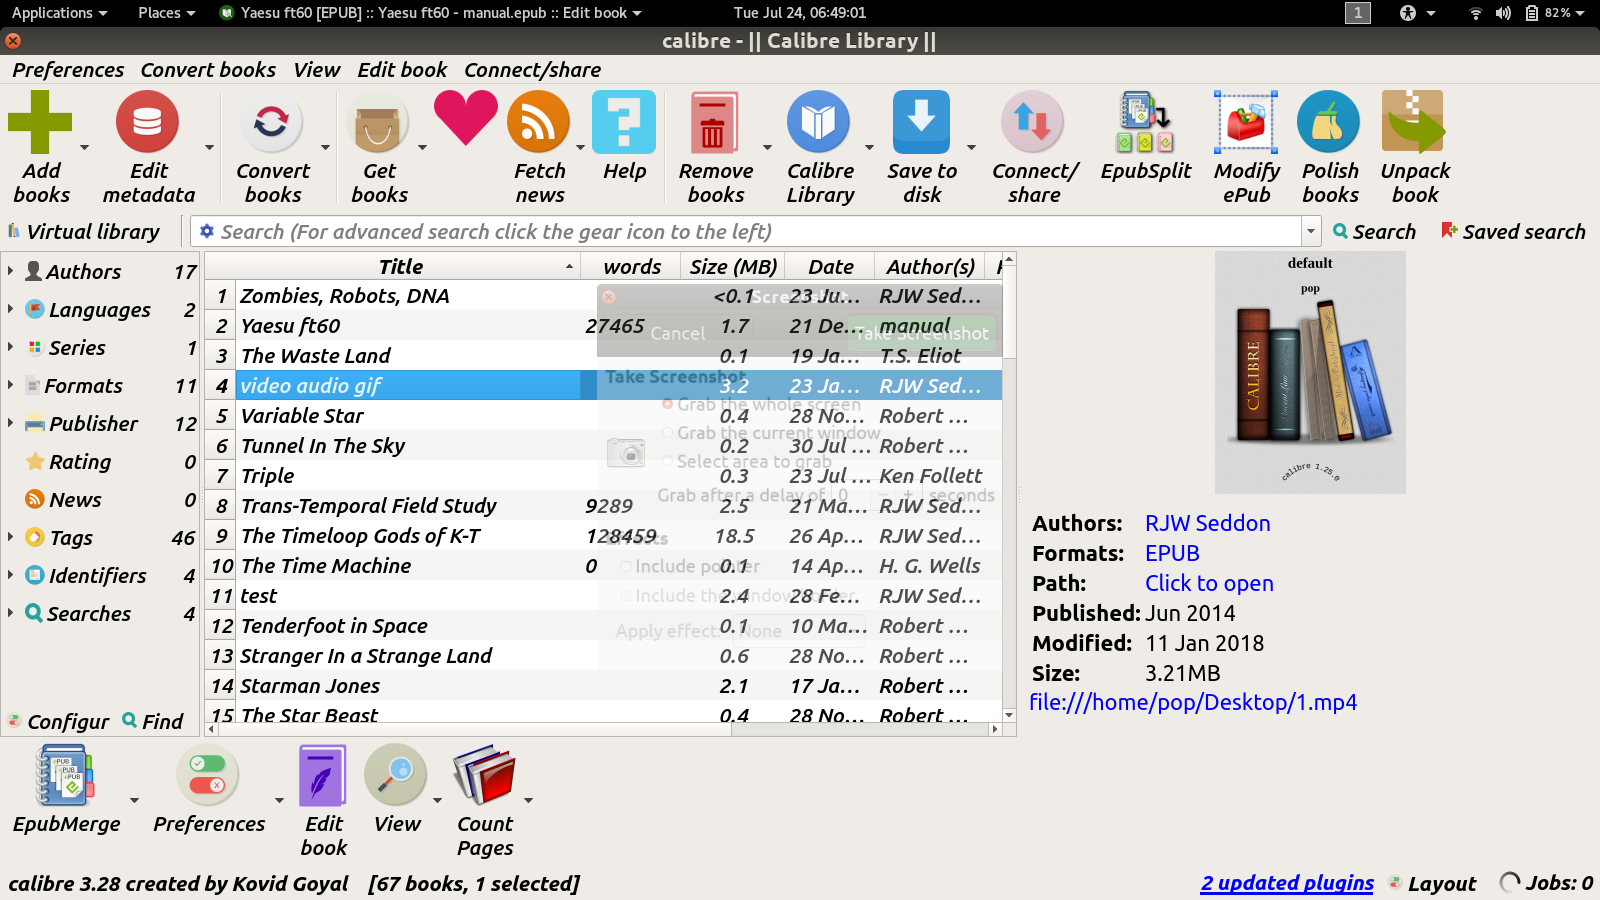Open the Saved search button
Screen dimensions: 1600x900
tap(1513, 232)
